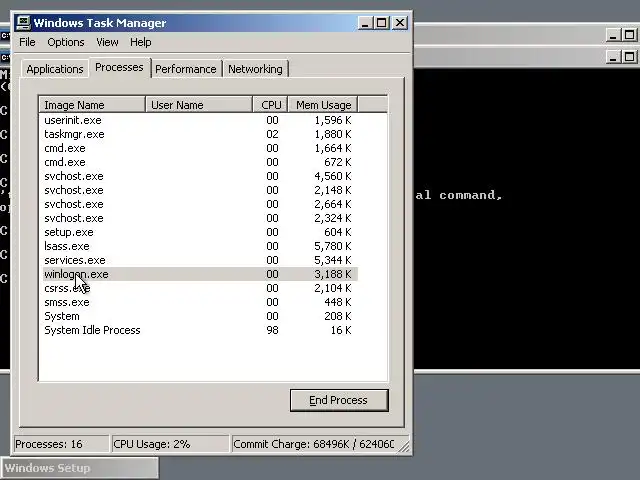Select the svchost.exe row using 4,560 K
Image resolution: width=640 pixels, height=480 pixels.
pos(199,176)
